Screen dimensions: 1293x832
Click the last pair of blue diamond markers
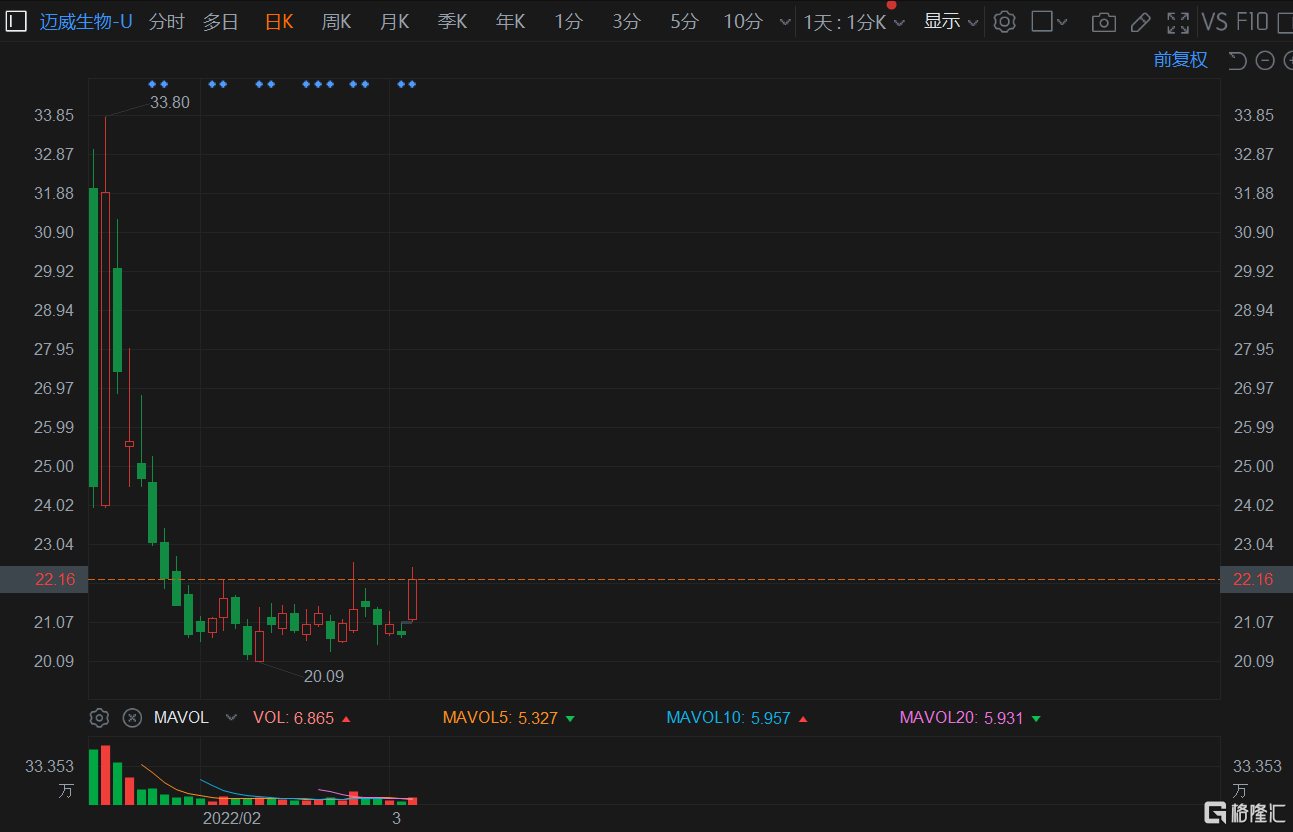pos(406,84)
